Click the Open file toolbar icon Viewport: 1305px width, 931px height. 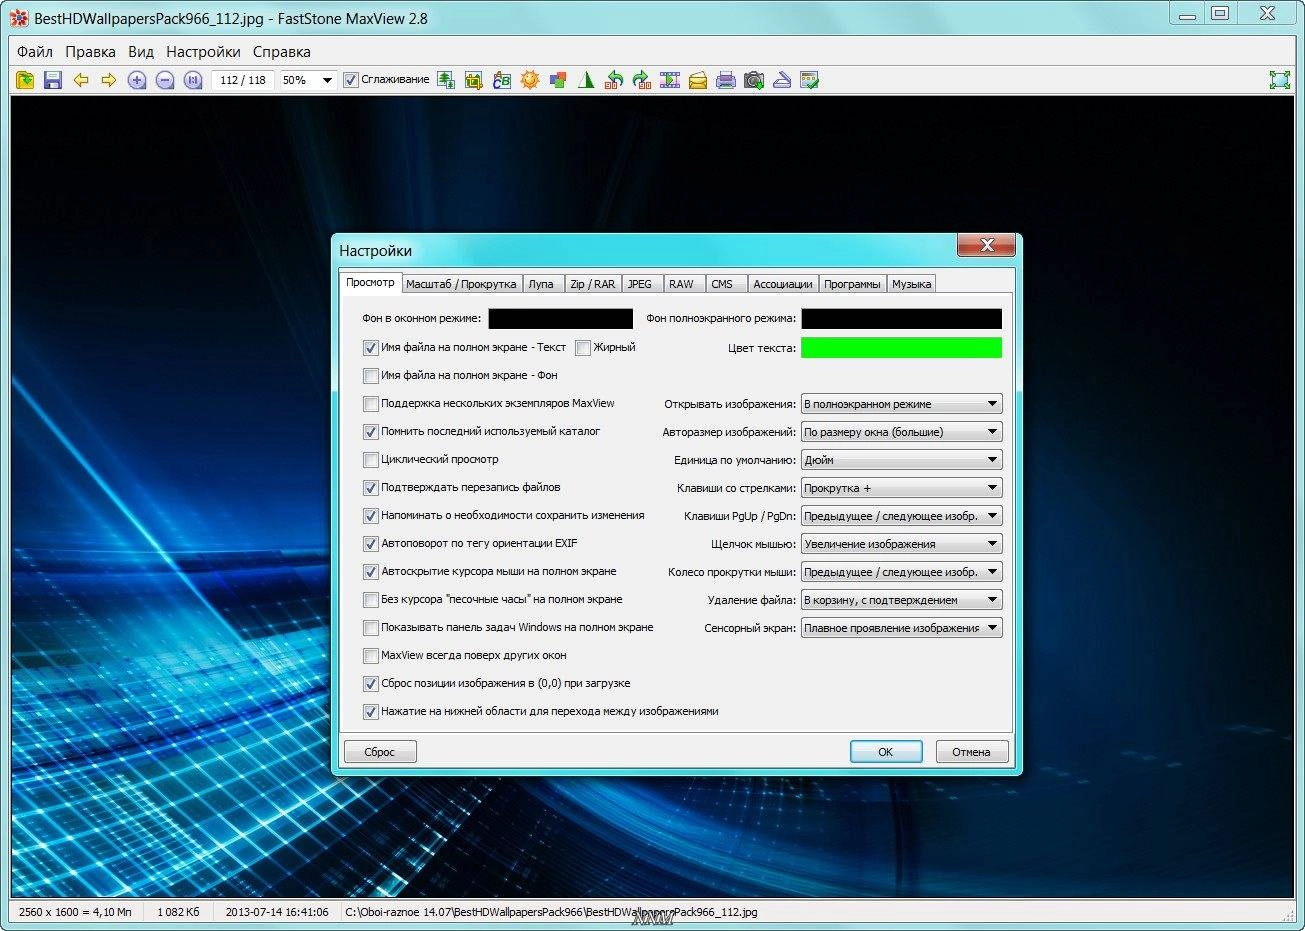point(25,80)
